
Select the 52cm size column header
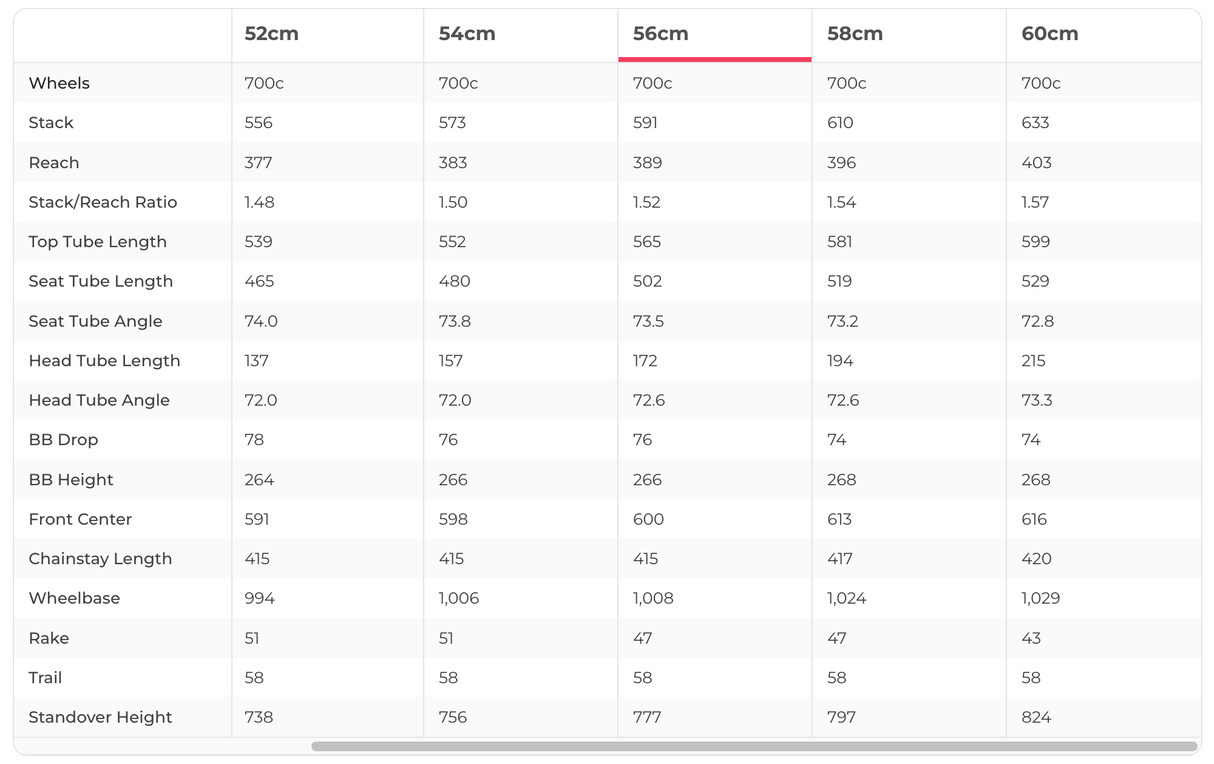[x=271, y=34]
